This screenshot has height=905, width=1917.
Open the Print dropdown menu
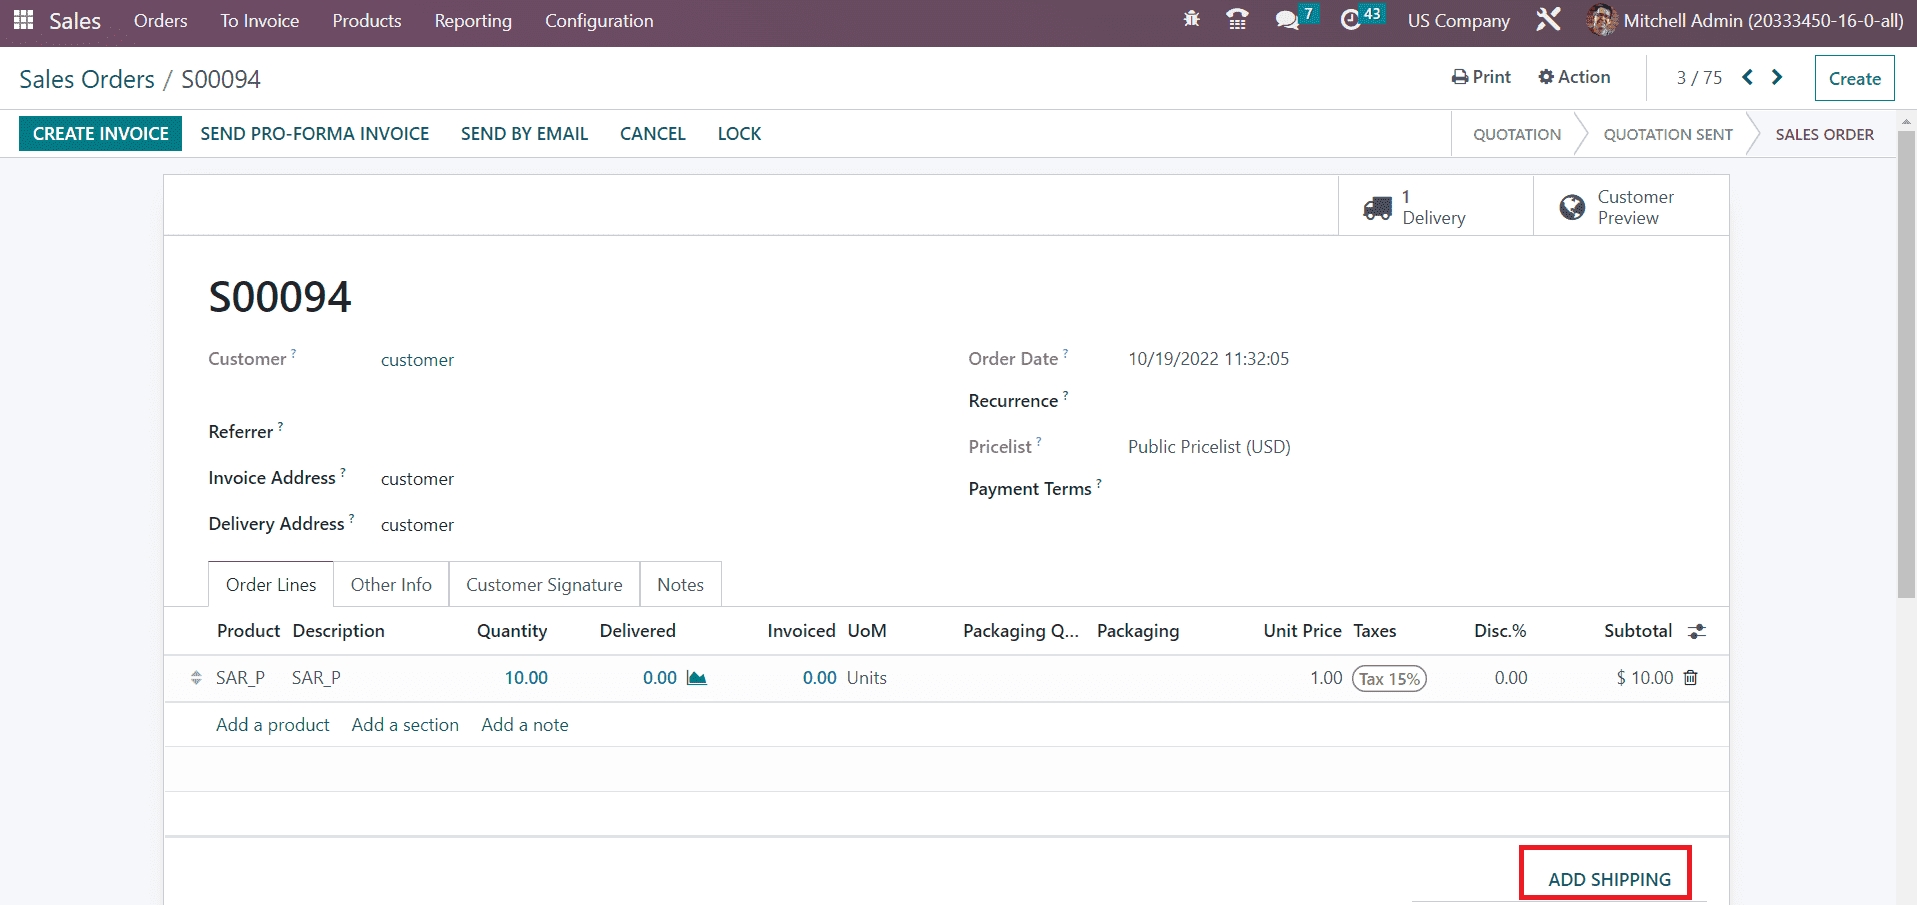[x=1481, y=77]
